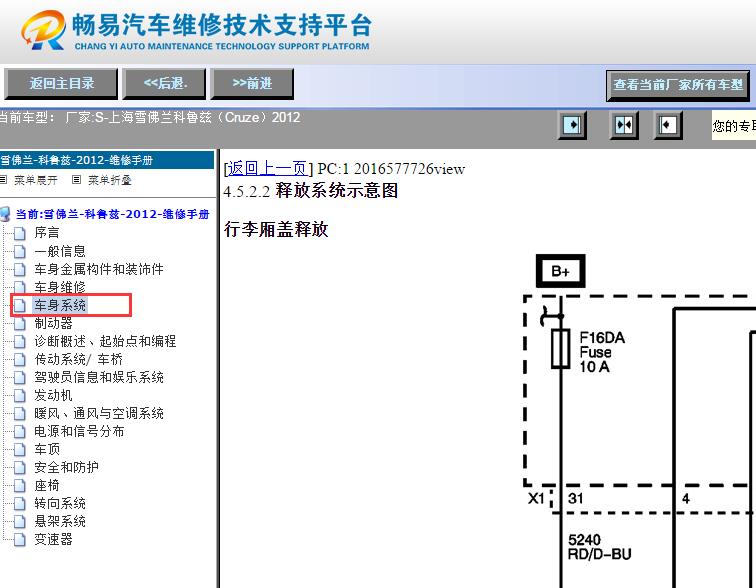Click the page icon beside 车顶
756x588 pixels.
point(20,450)
